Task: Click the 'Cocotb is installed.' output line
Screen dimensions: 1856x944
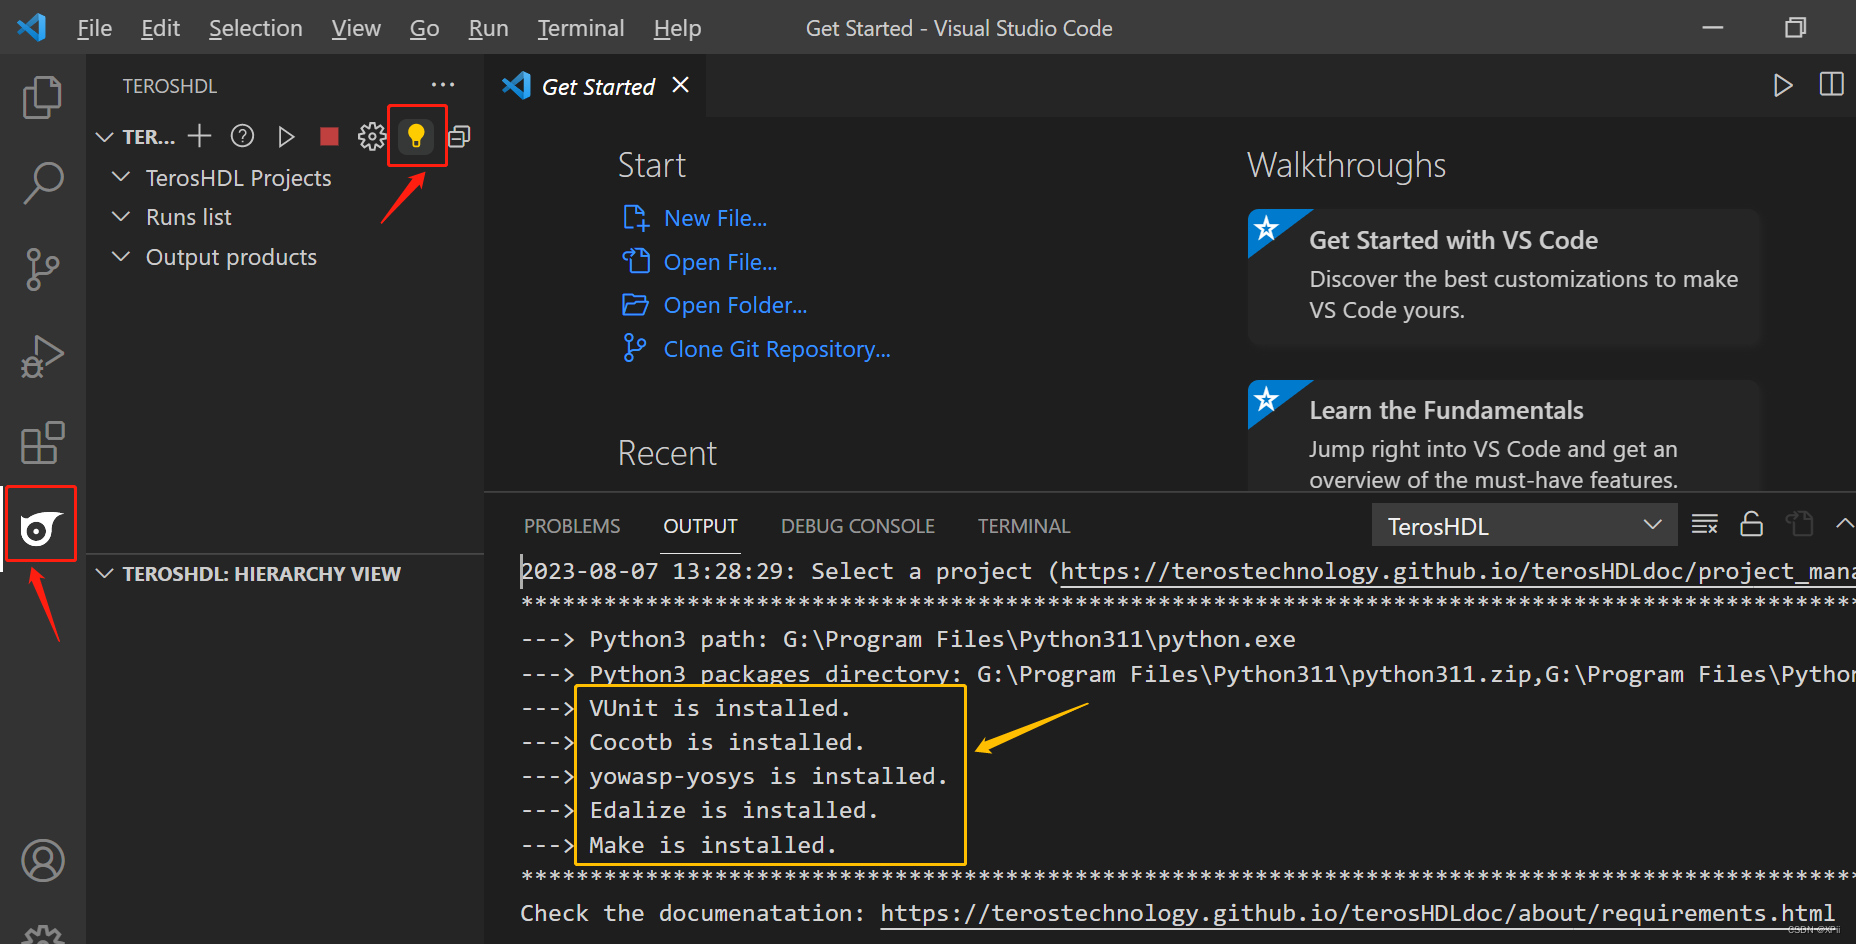Action: pyautogui.click(x=726, y=742)
